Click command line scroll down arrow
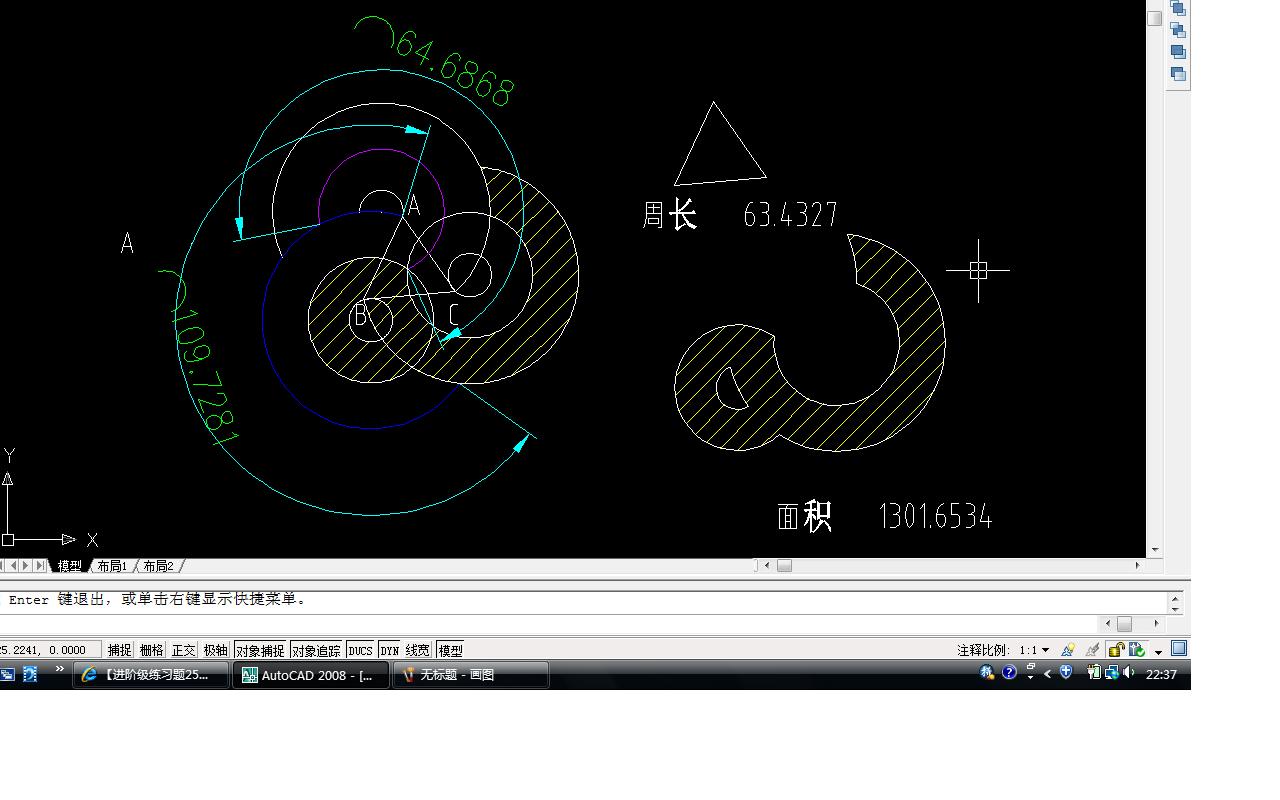The image size is (1280, 800). pos(1176,608)
